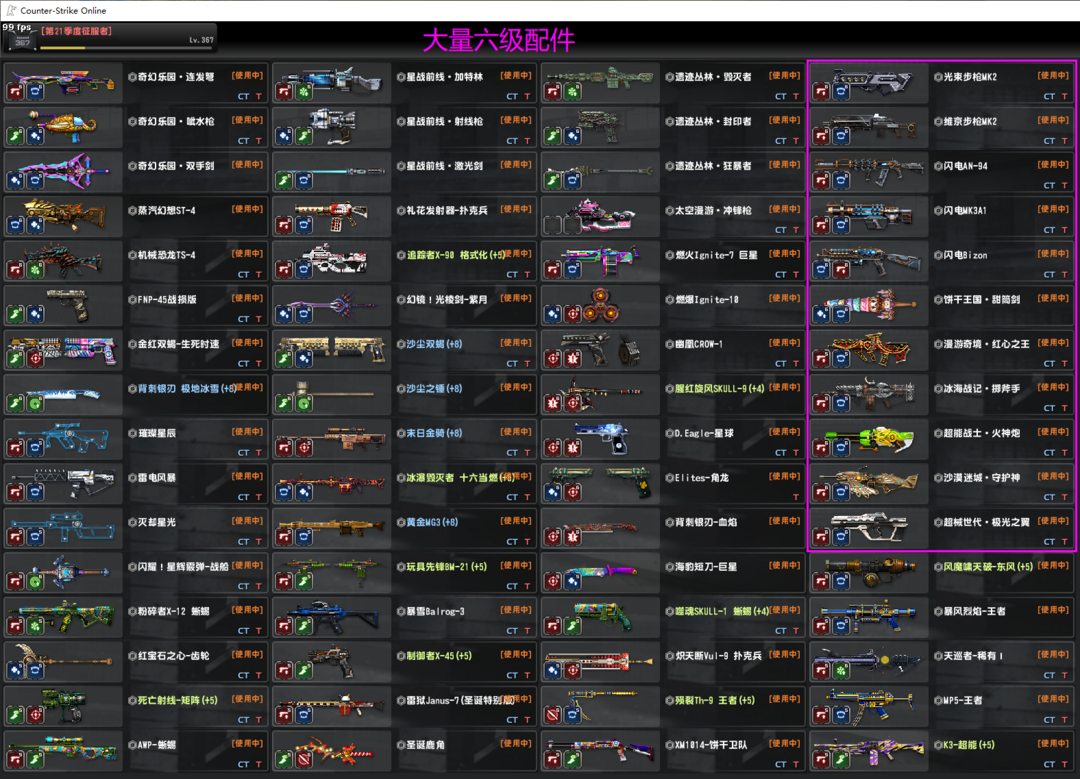Click the blue attachment icon under 燃爆Ignite-10
Image resolution: width=1080 pixels, height=779 pixels.
click(552, 314)
